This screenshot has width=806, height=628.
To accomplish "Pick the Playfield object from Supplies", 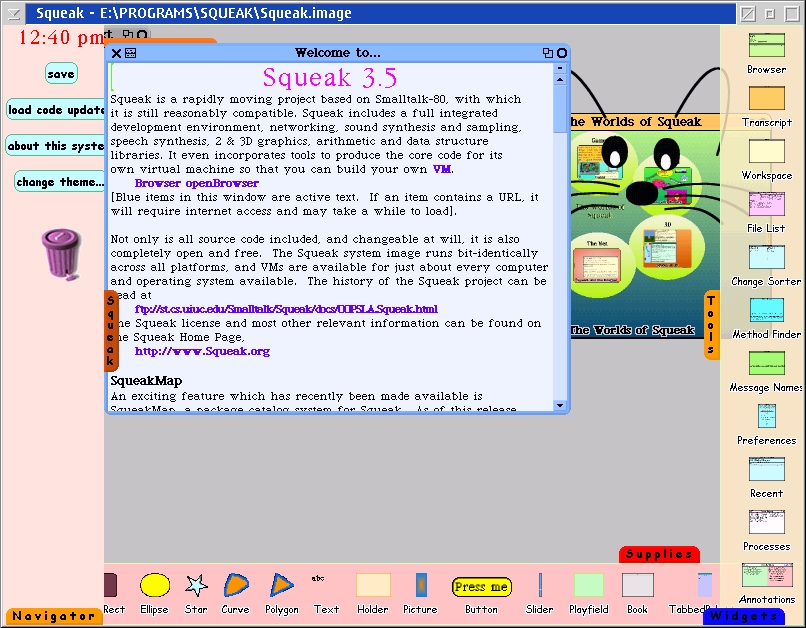I will (589, 585).
